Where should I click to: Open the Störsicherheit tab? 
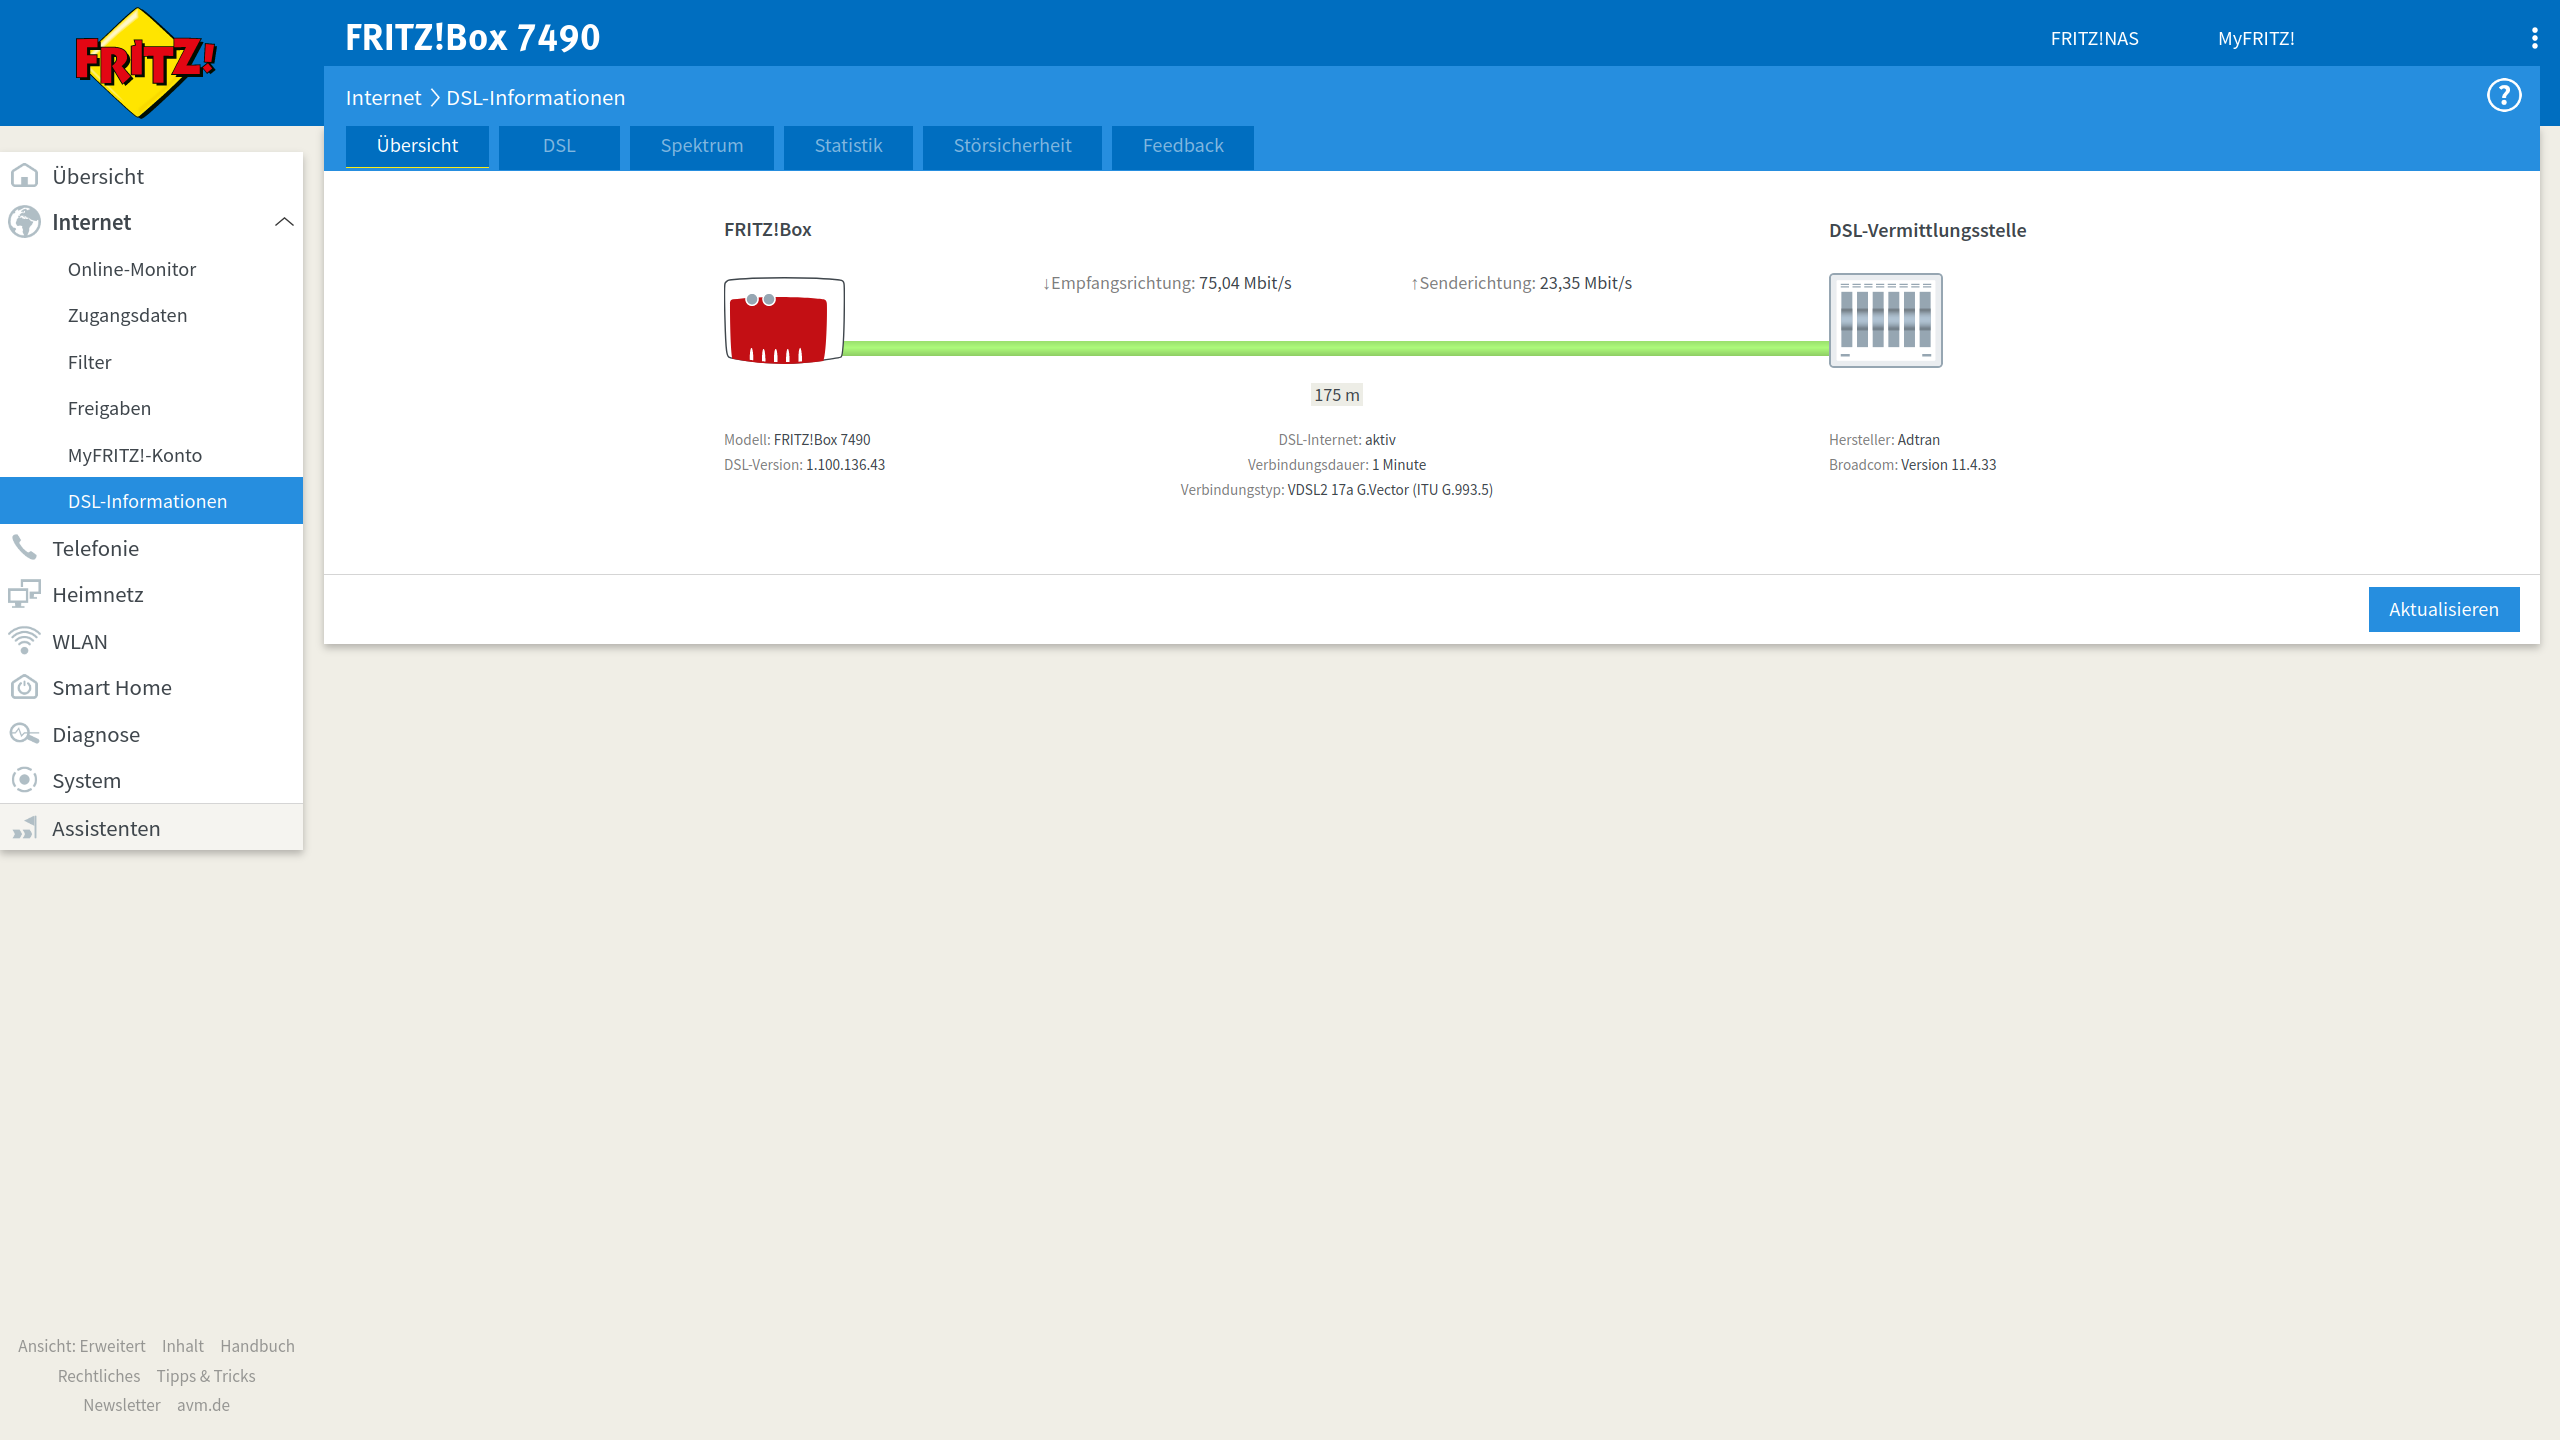point(1012,146)
